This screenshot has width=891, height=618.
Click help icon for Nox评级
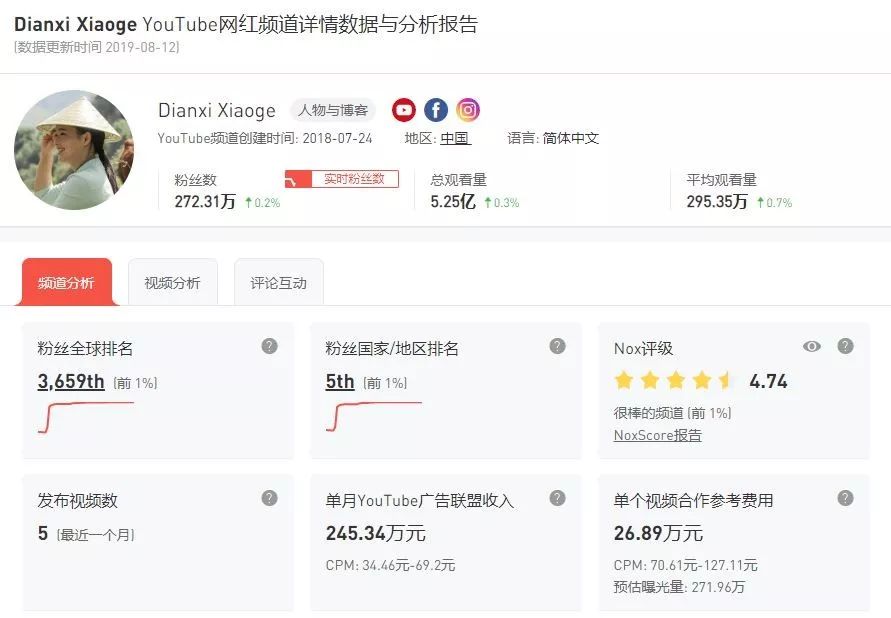pos(845,346)
